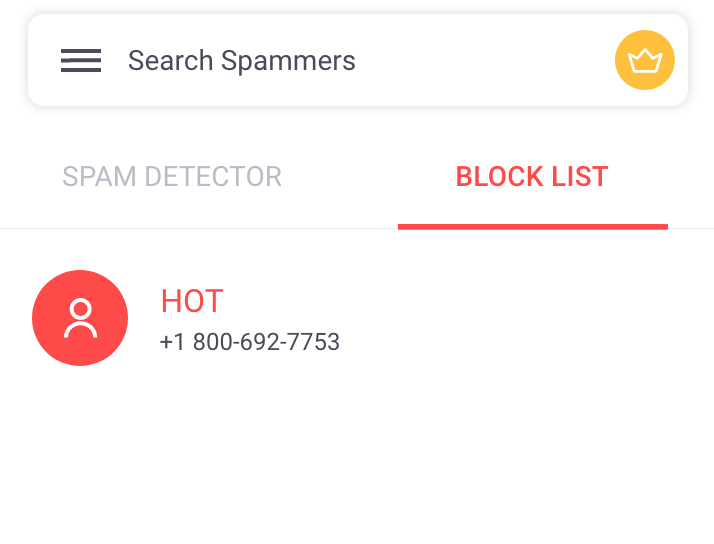The image size is (714, 544).
Task: Upgrade to premium using the crown button
Action: pyautogui.click(x=644, y=60)
